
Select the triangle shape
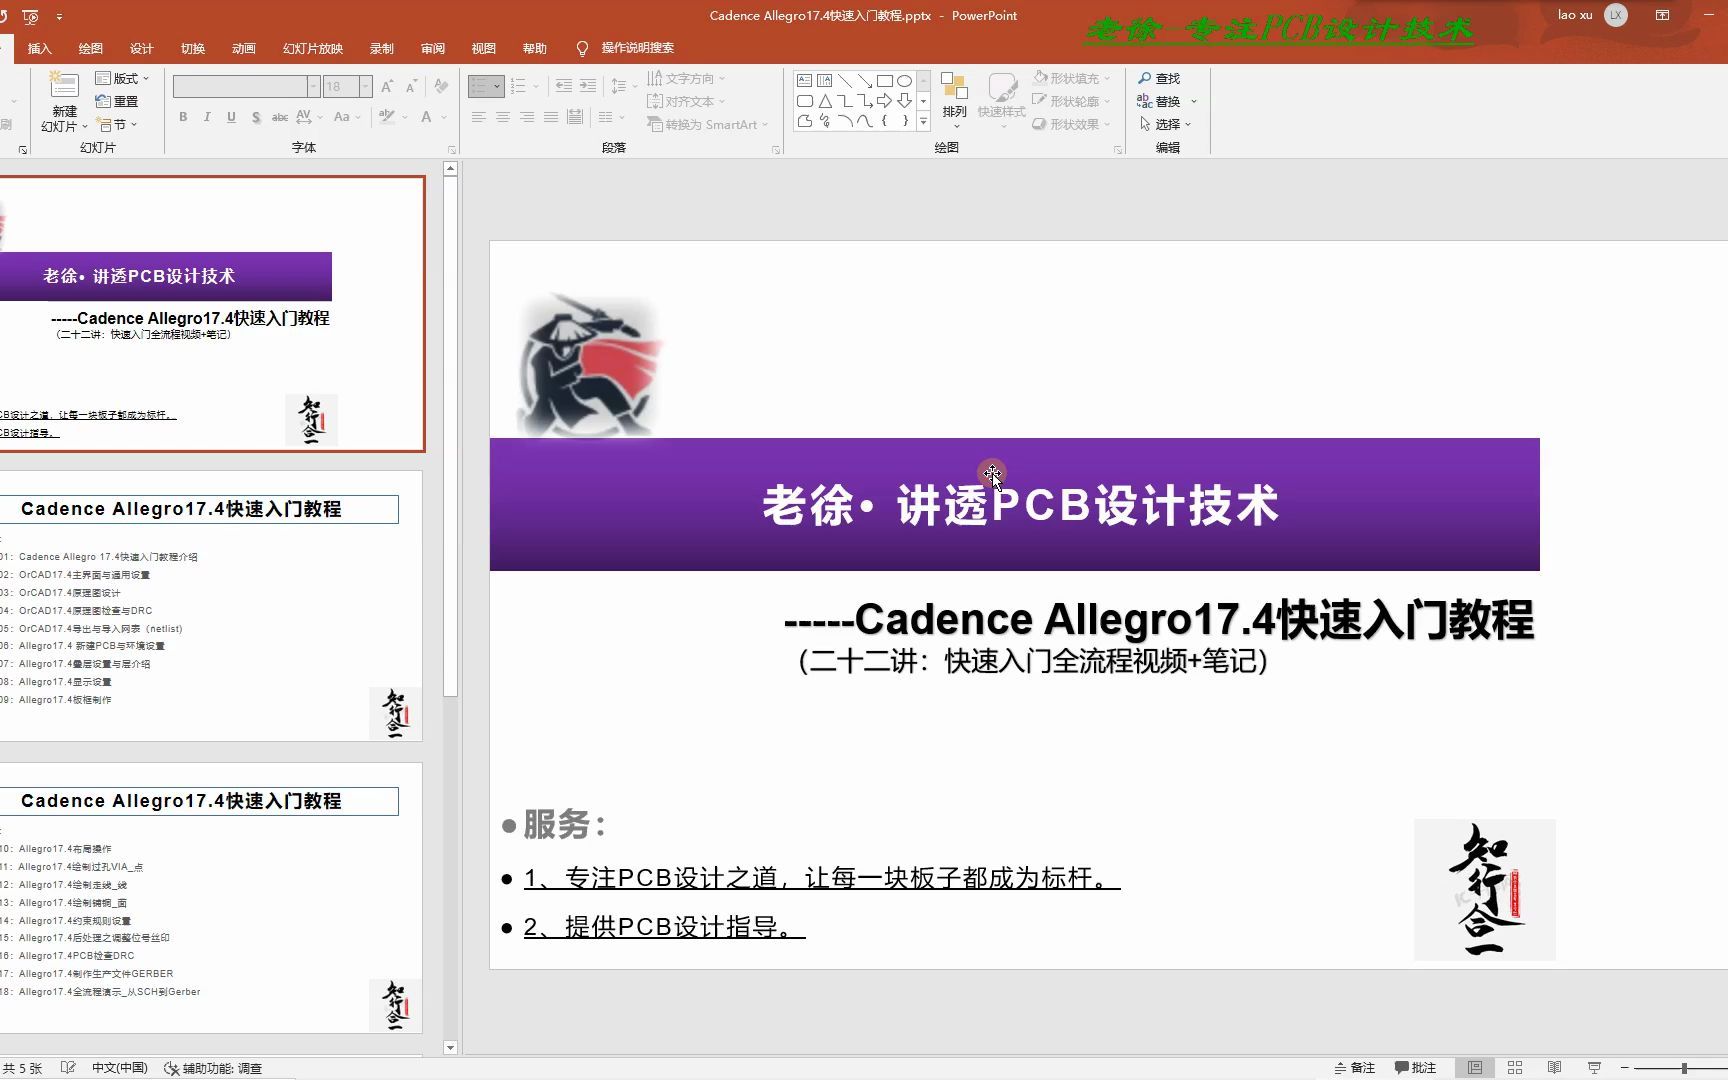[x=825, y=101]
